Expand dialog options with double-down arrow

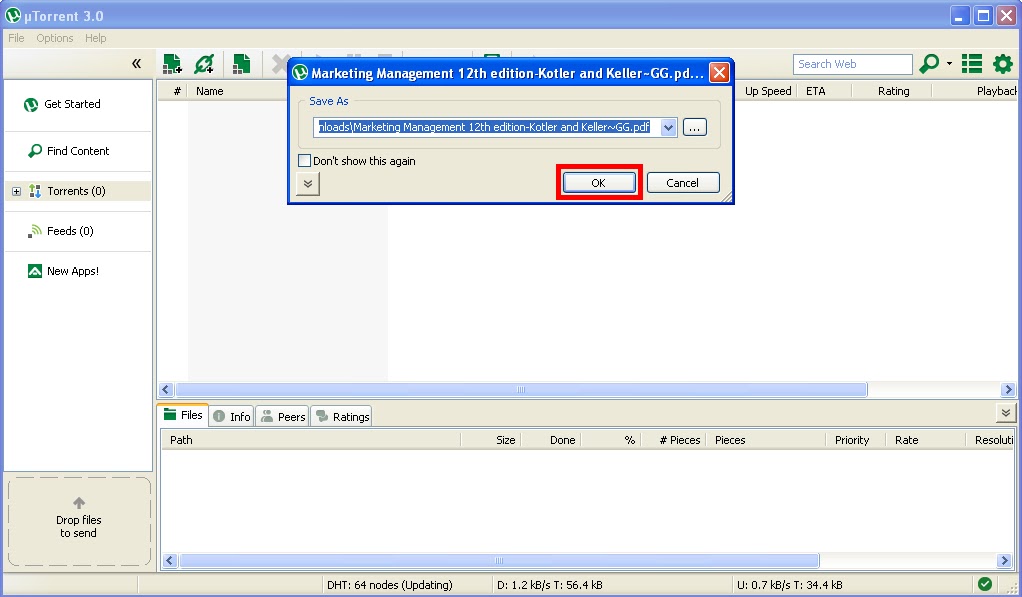(308, 184)
